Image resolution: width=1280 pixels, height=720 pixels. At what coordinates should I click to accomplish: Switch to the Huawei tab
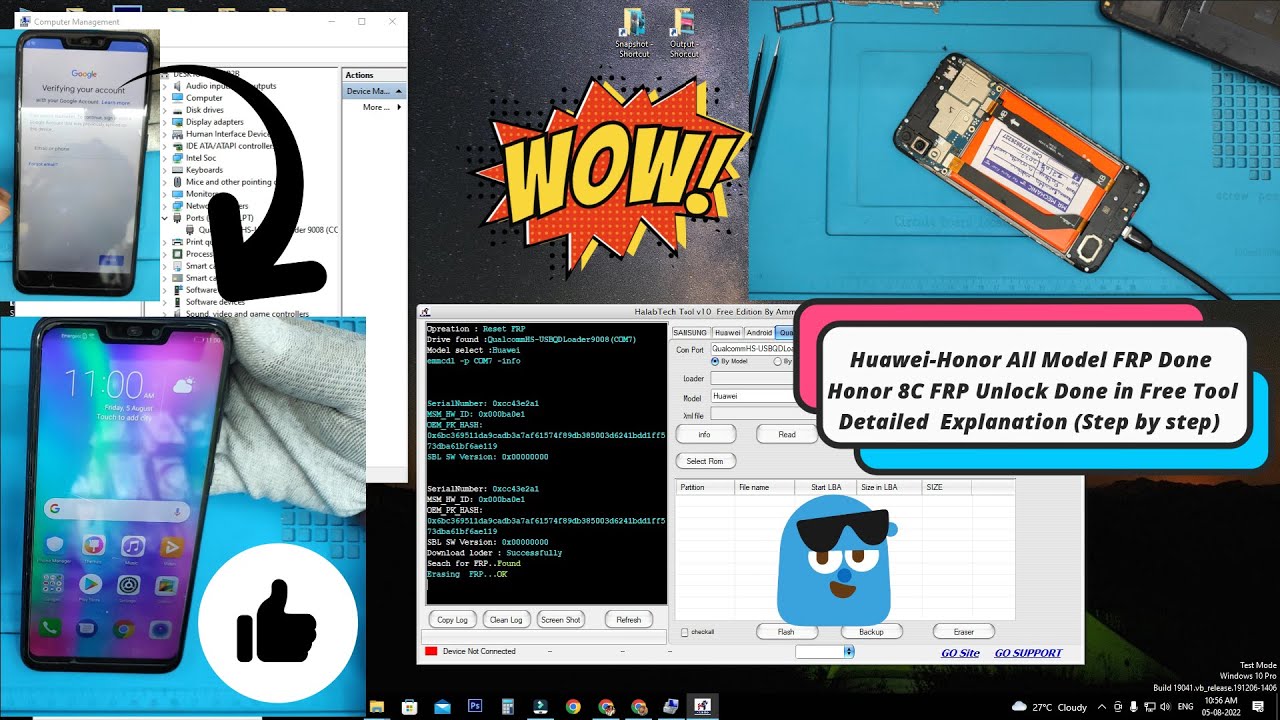coord(727,332)
